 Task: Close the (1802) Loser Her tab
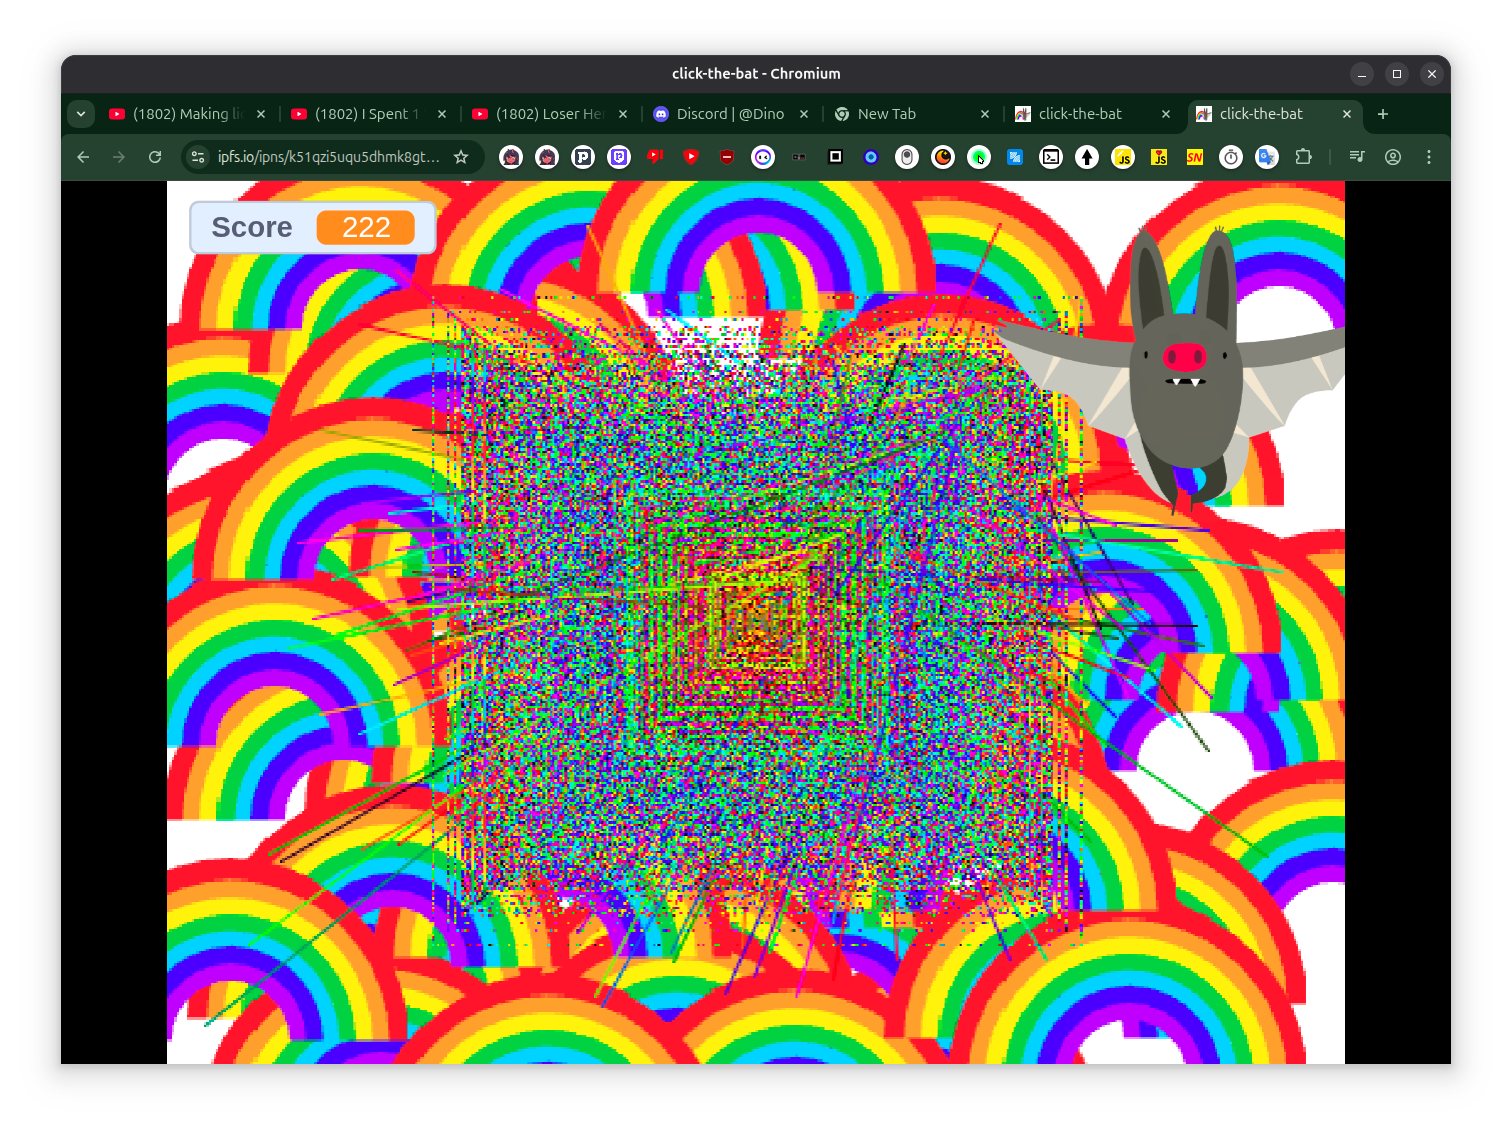(x=623, y=114)
